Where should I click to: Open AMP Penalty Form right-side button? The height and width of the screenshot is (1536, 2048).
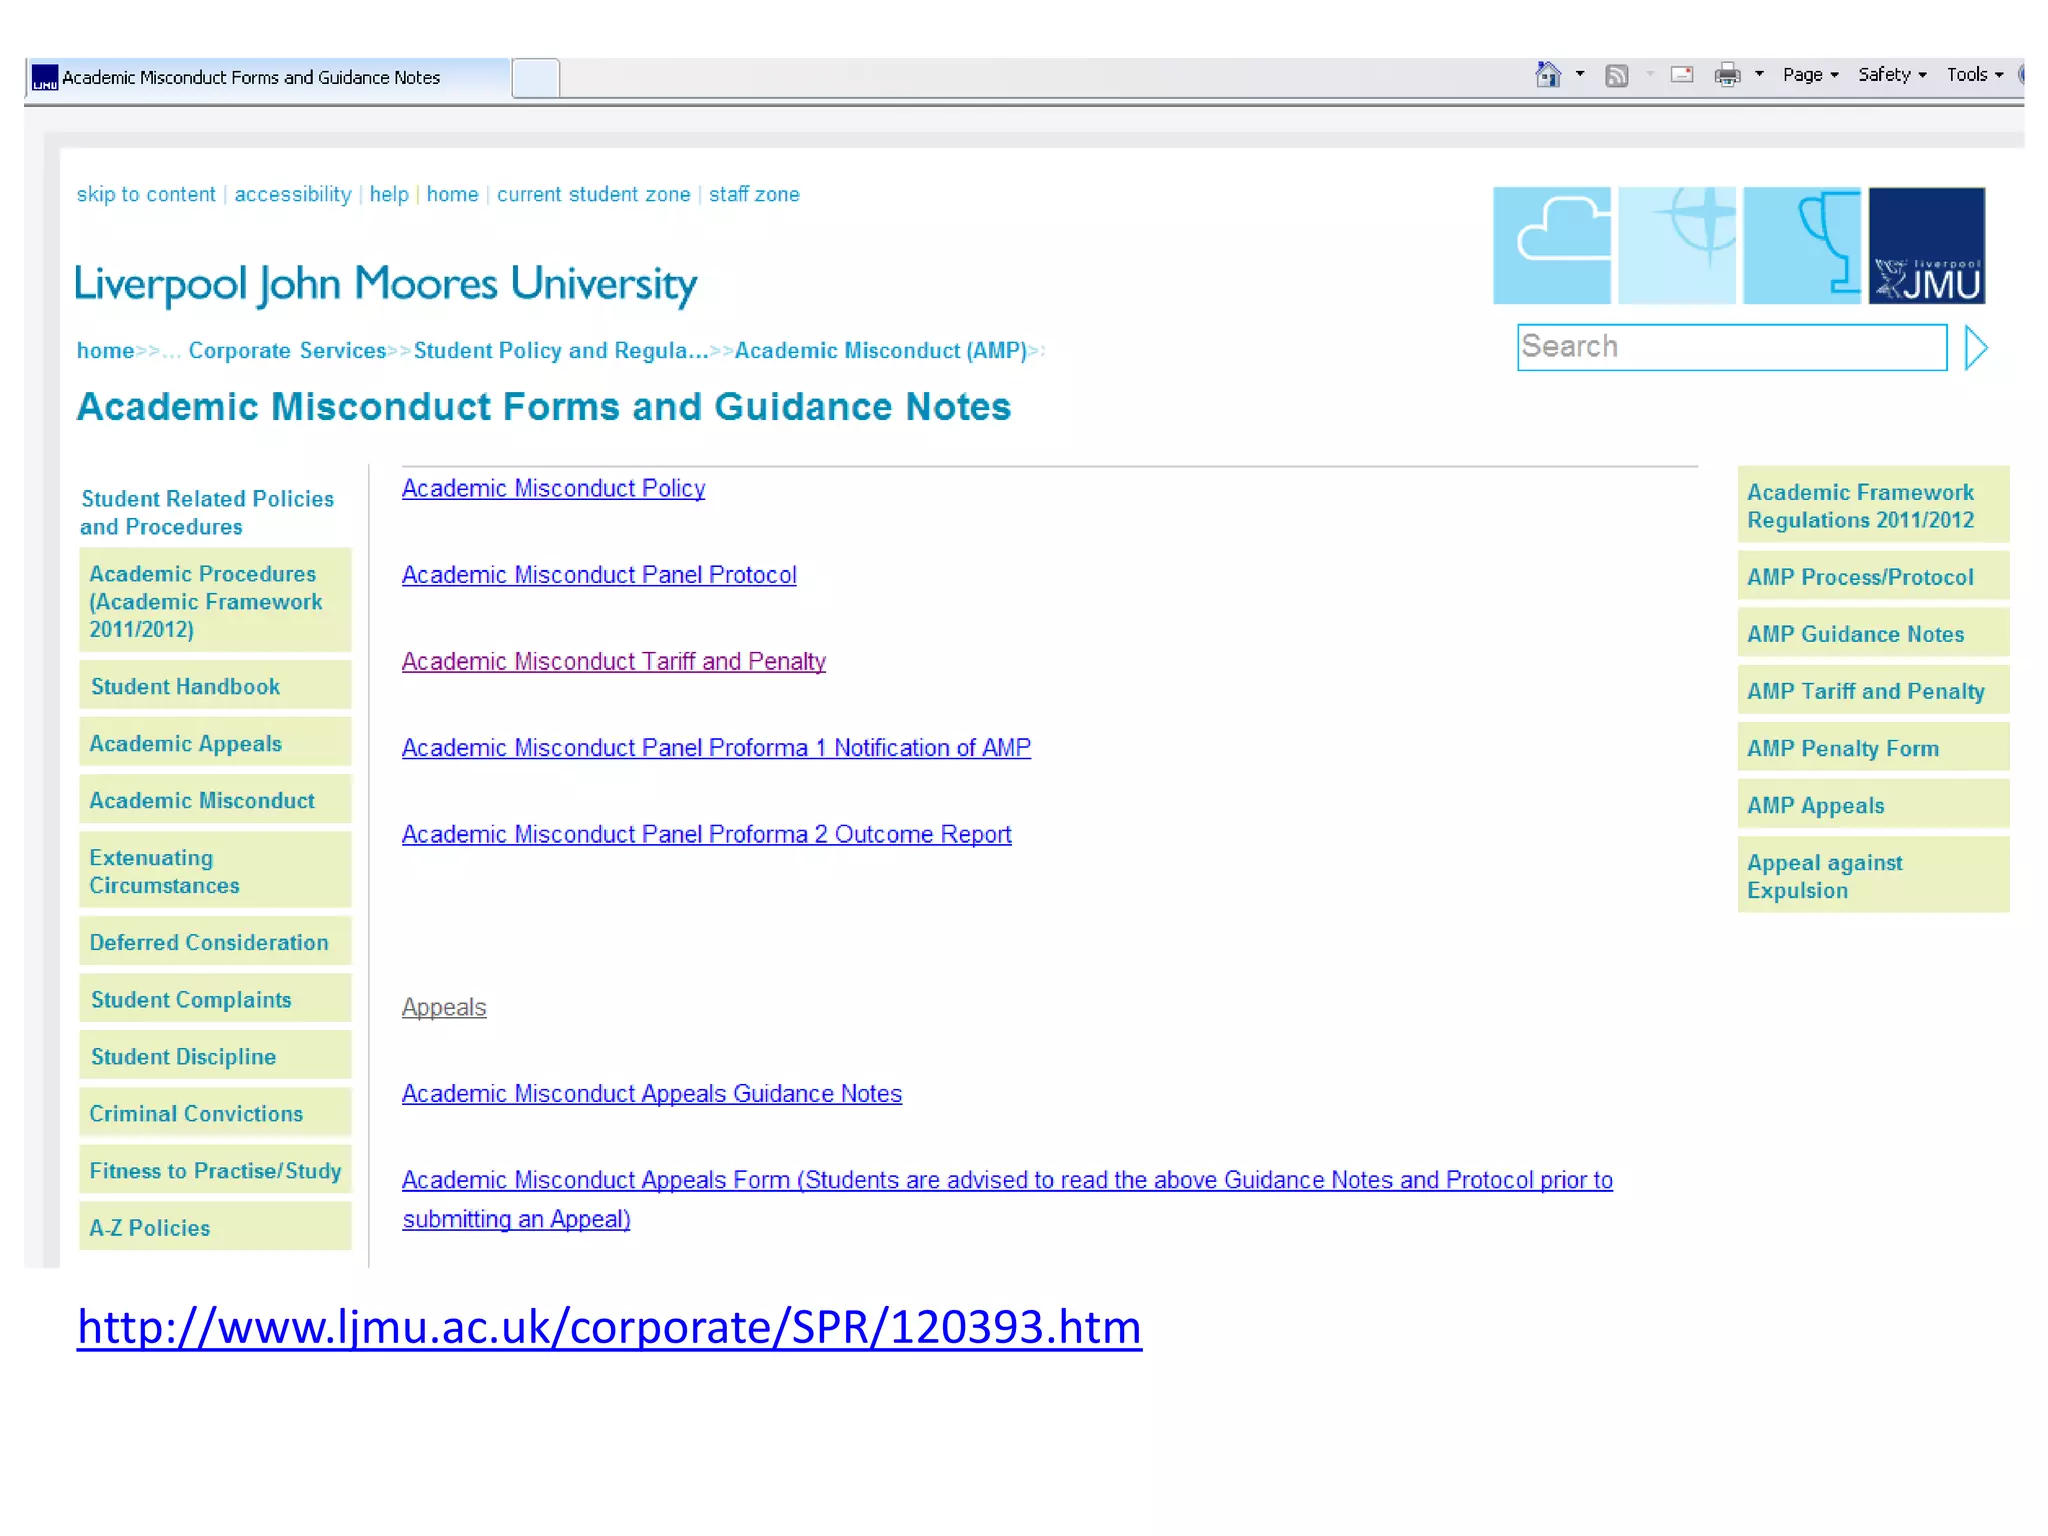tap(1873, 748)
